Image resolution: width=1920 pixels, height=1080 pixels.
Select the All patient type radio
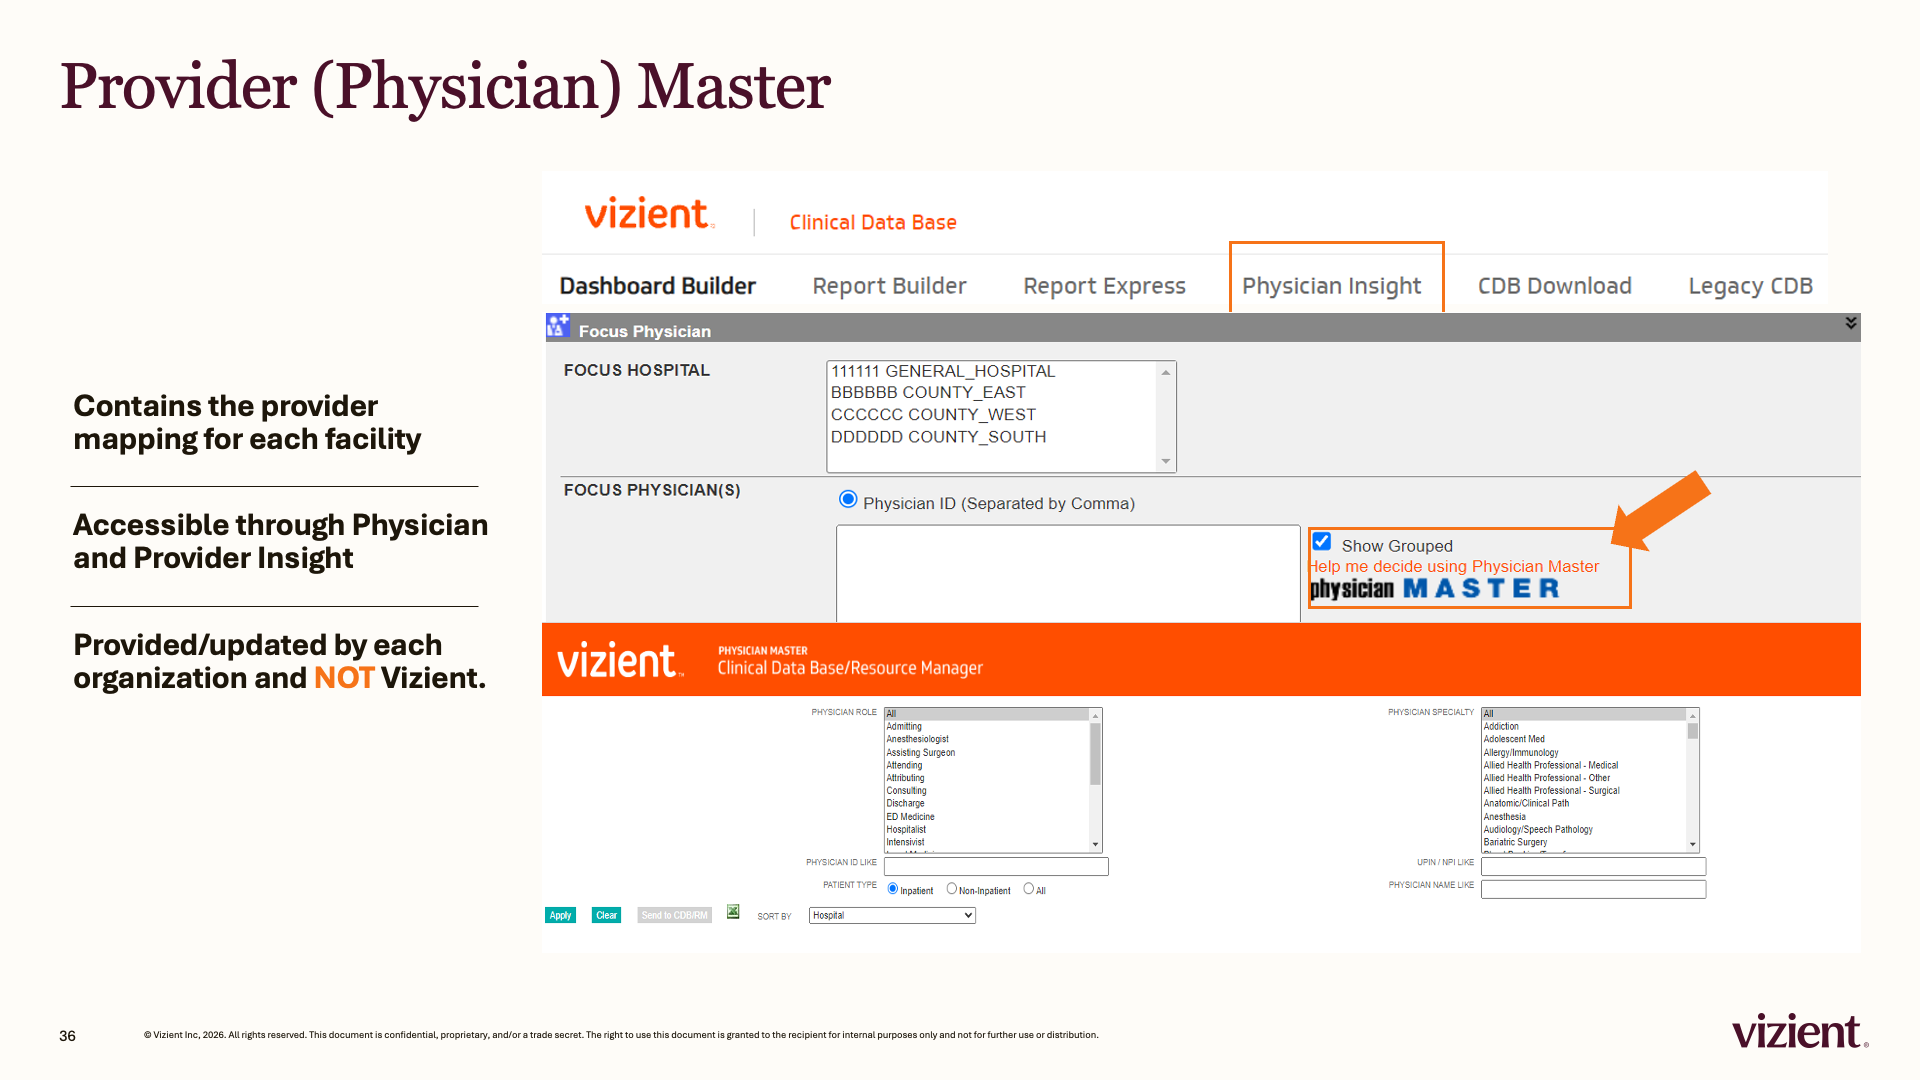[1028, 889]
